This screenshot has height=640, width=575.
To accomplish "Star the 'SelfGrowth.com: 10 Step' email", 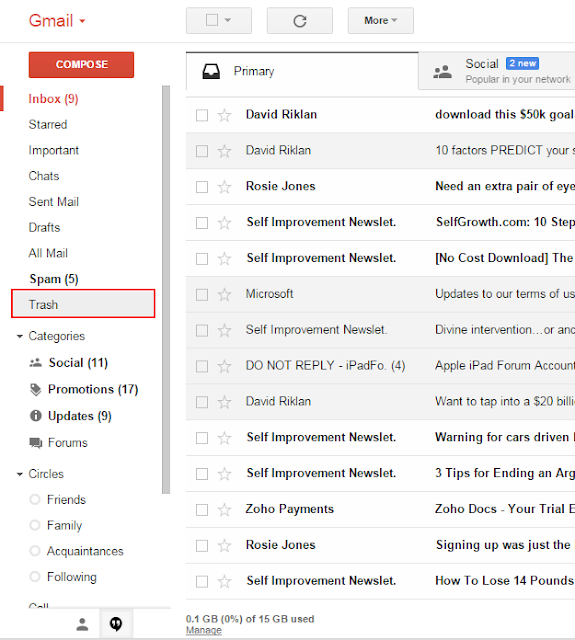I will 224,223.
